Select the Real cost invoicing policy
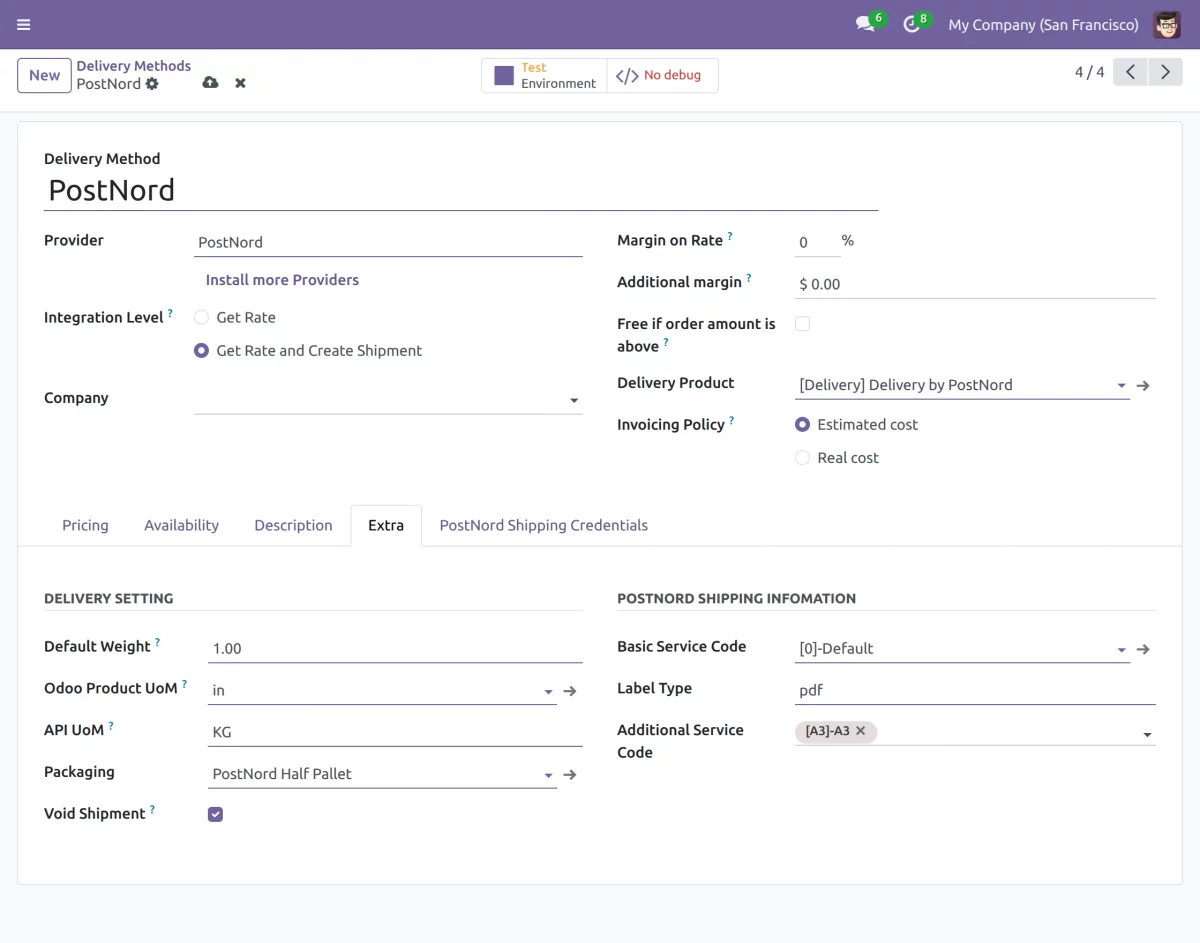 (x=802, y=458)
